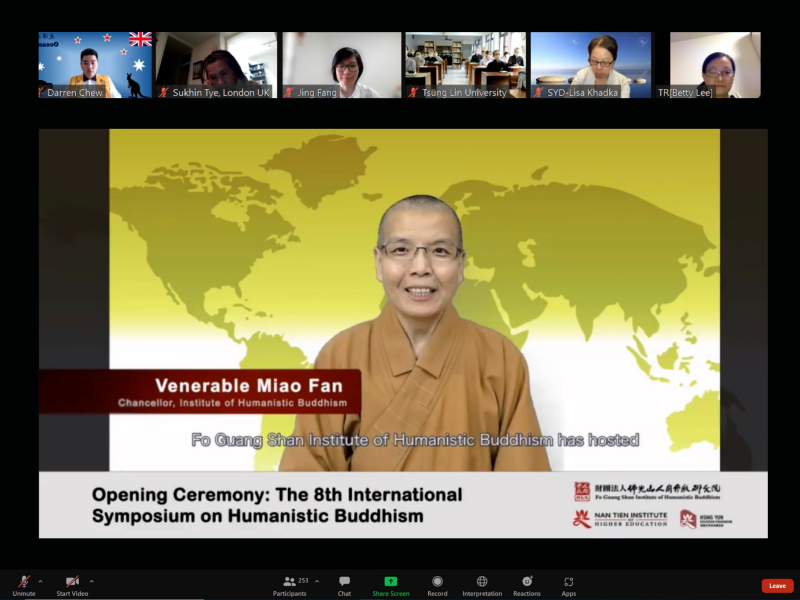Image resolution: width=800 pixels, height=600 pixels.
Task: Select SYD-Lisa Khadka video thumbnail
Action: 591,65
